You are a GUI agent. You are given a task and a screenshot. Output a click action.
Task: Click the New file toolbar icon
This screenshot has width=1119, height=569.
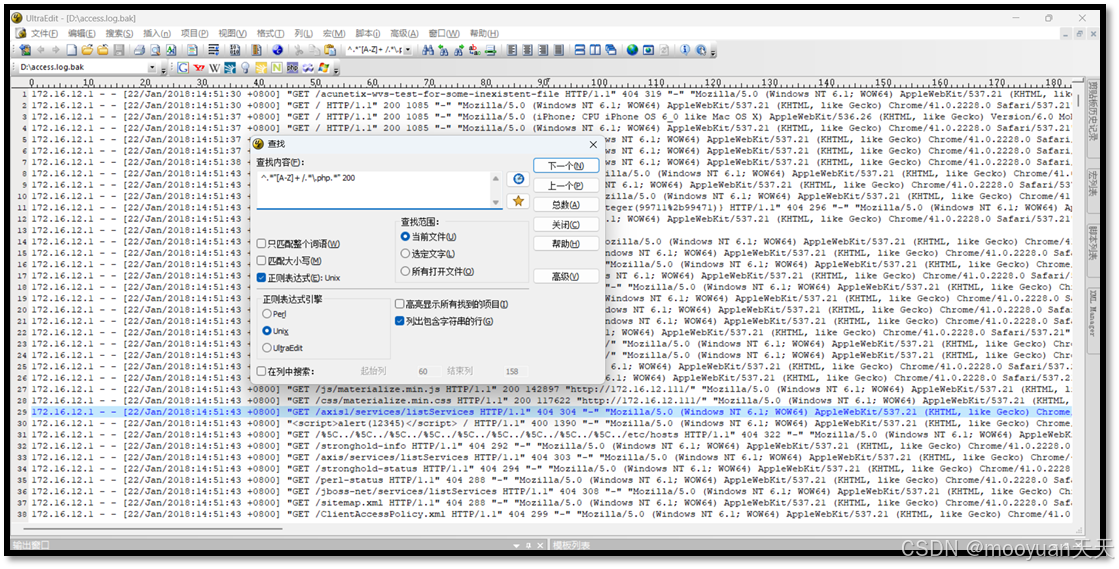[x=71, y=50]
